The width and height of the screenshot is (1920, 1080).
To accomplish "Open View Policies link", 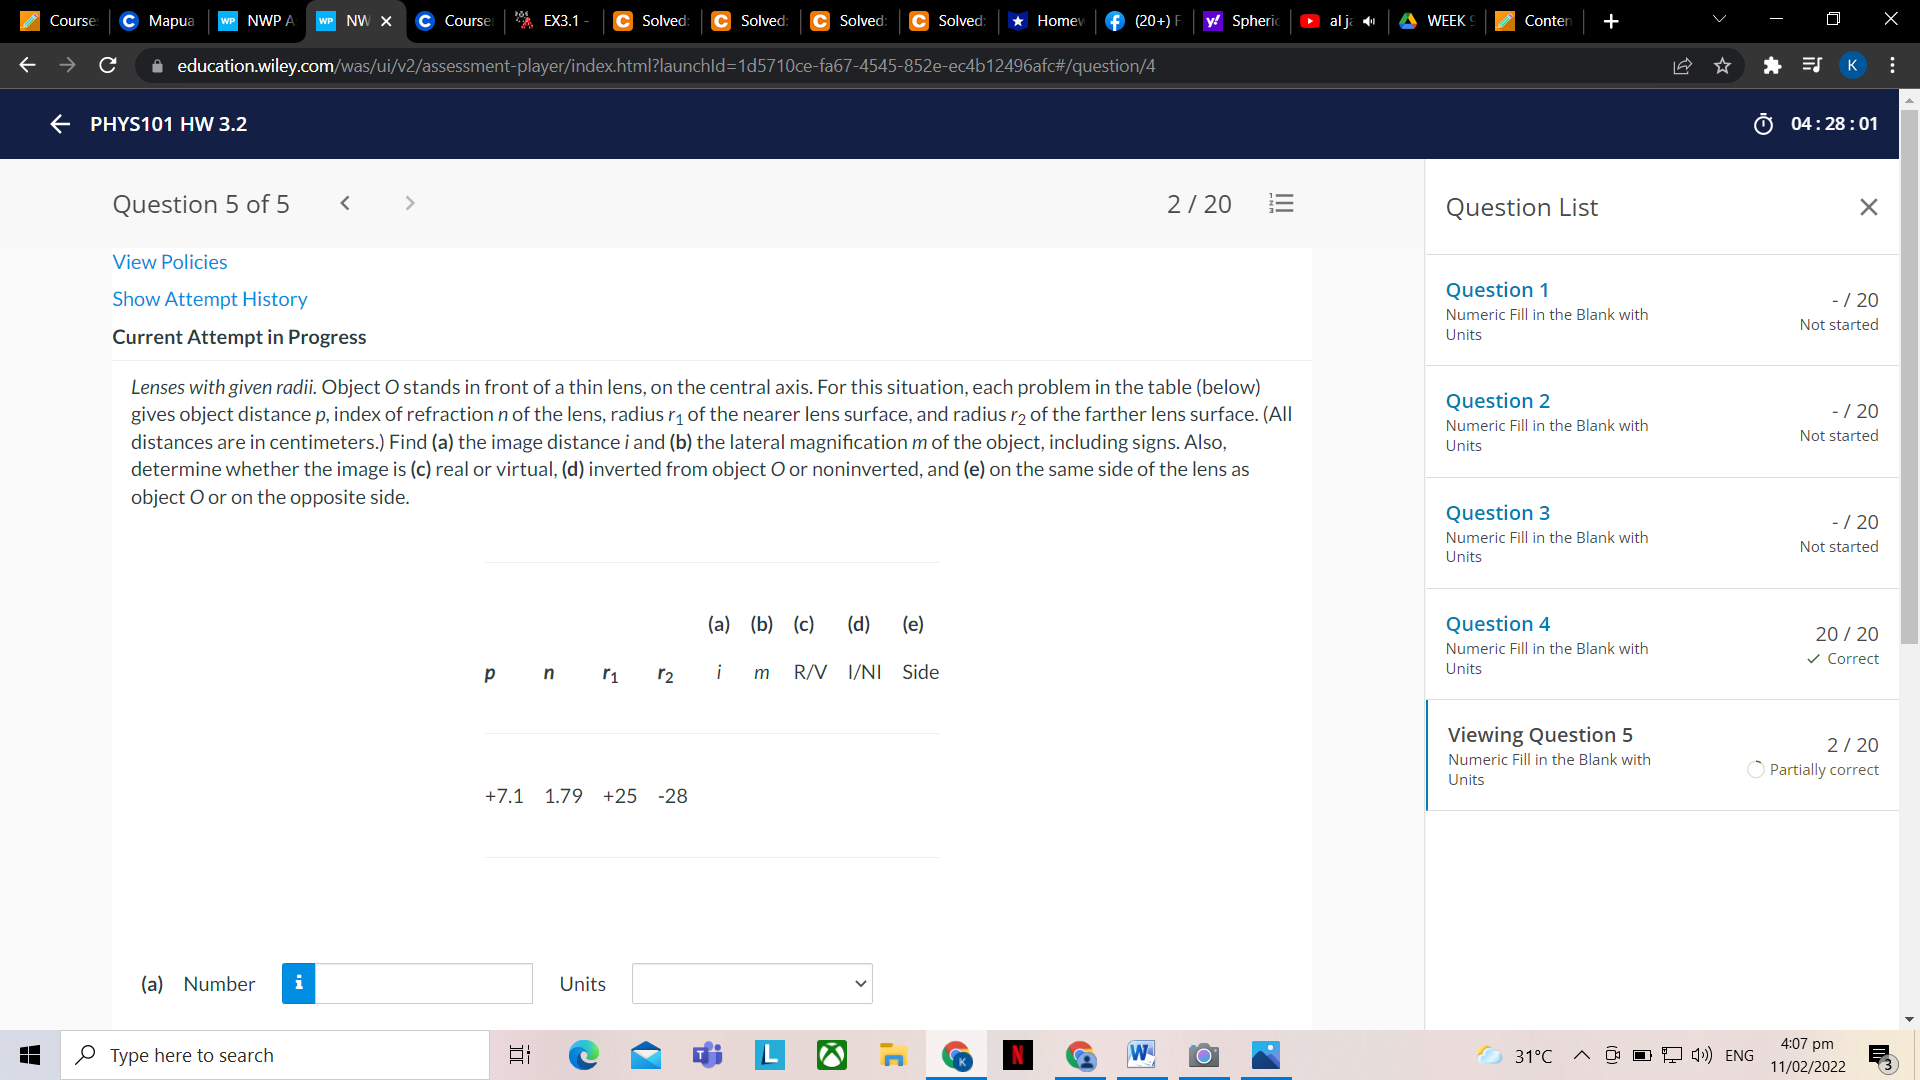I will pos(169,261).
